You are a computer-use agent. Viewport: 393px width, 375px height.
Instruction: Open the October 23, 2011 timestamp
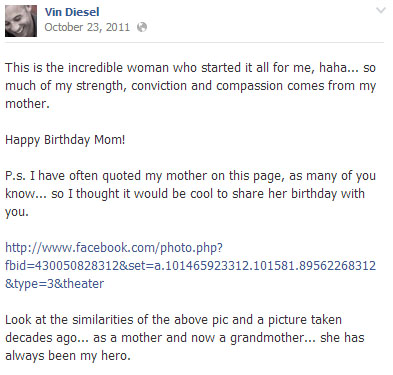pos(87,27)
